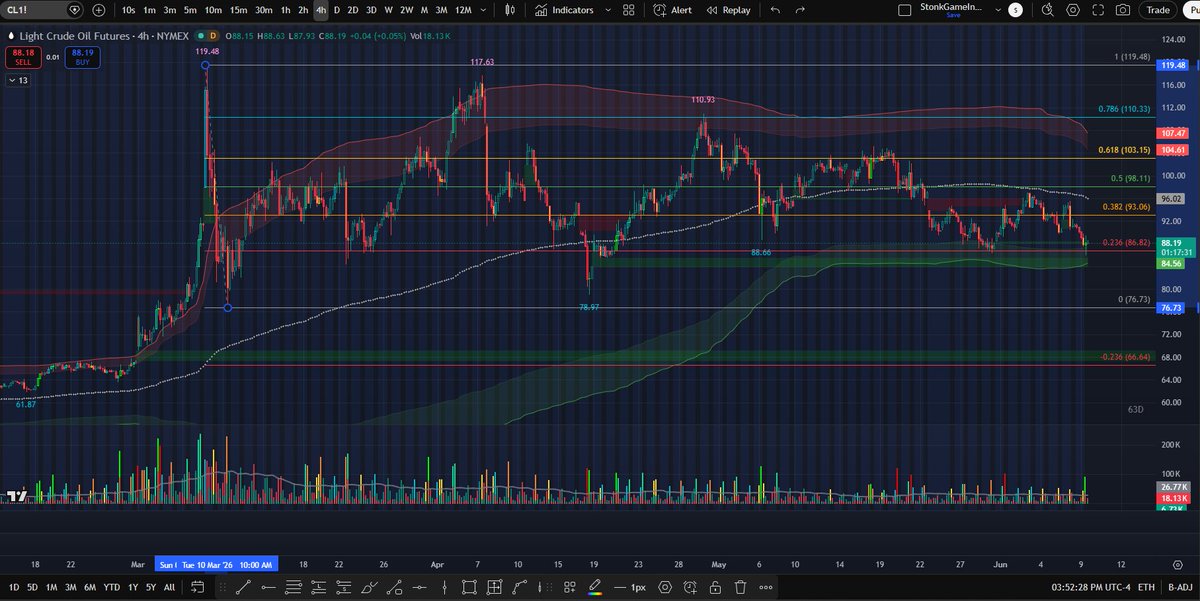Click the gem icon in the symbol box
Screen dimensions: 1200x601
pyautogui.click(x=74, y=10)
